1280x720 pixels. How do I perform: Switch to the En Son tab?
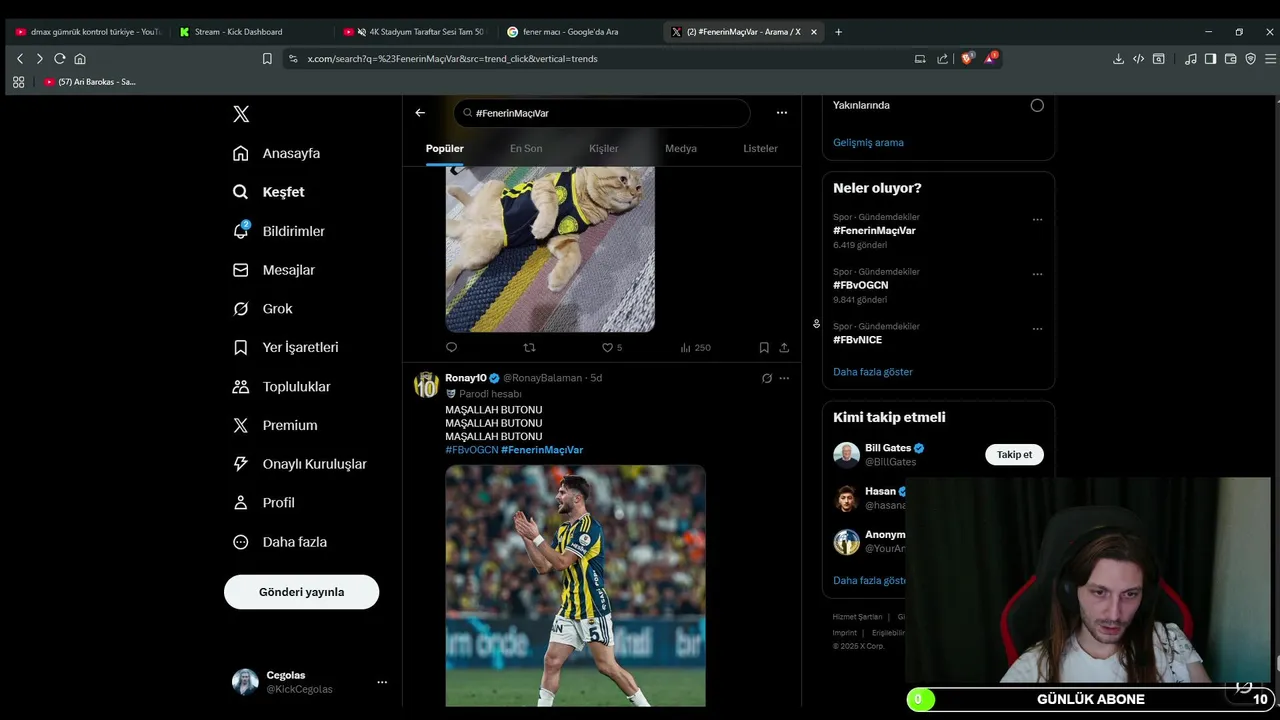(526, 148)
